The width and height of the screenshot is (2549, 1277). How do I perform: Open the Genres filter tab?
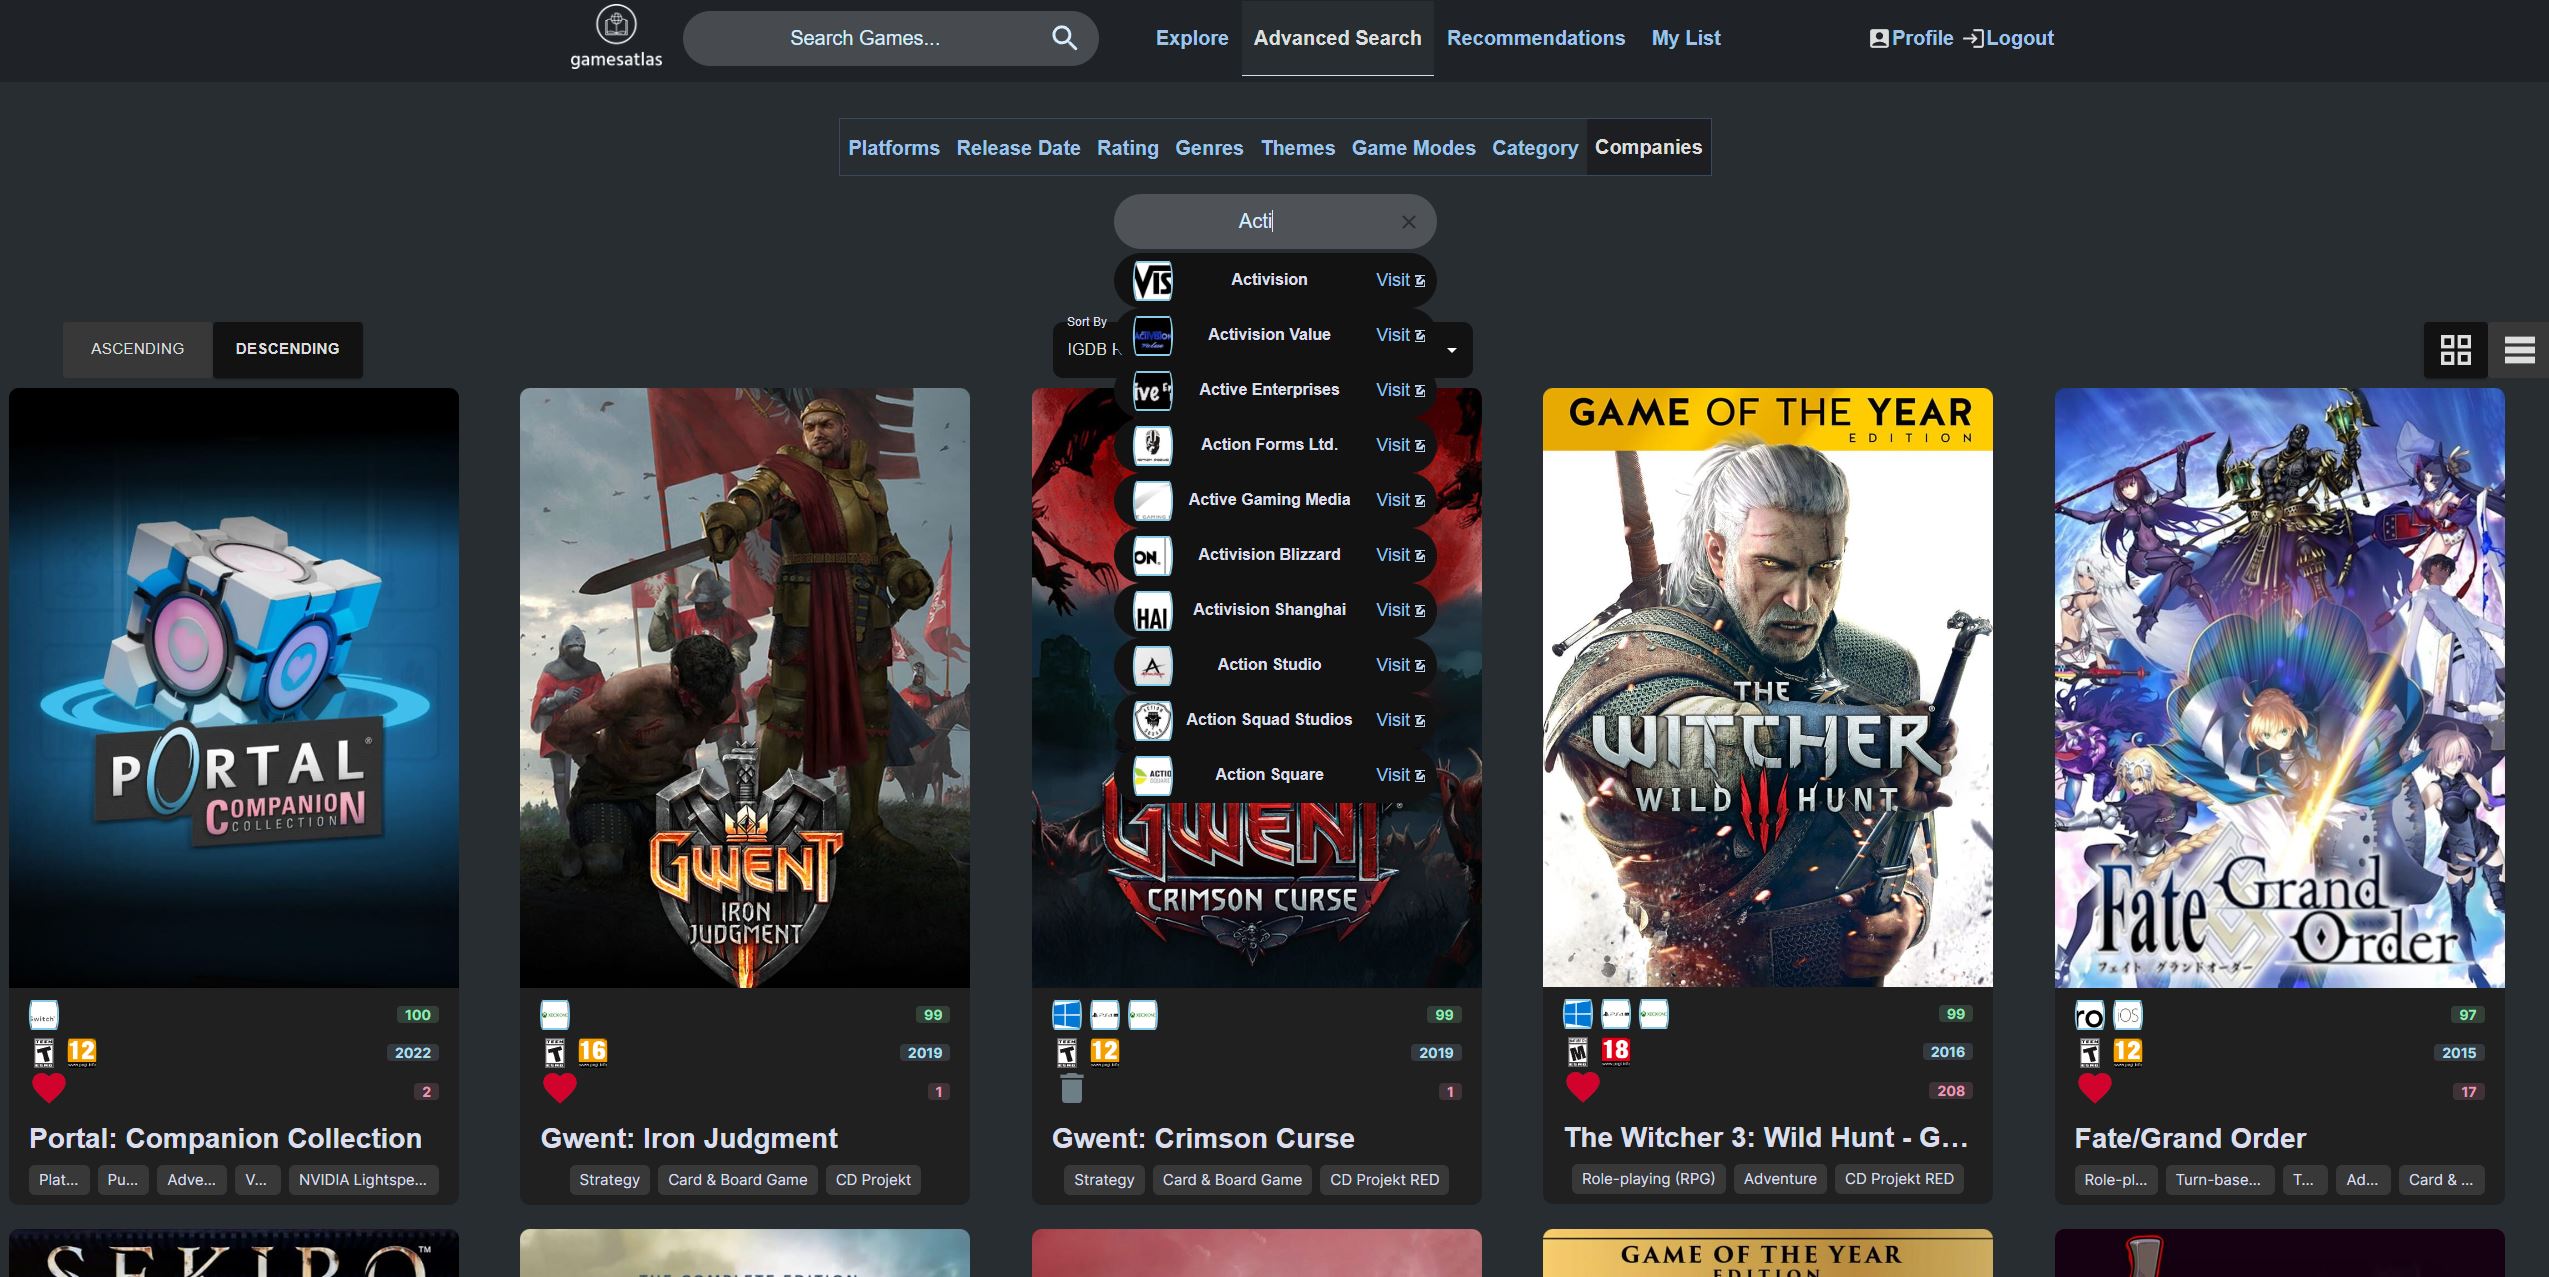point(1208,148)
